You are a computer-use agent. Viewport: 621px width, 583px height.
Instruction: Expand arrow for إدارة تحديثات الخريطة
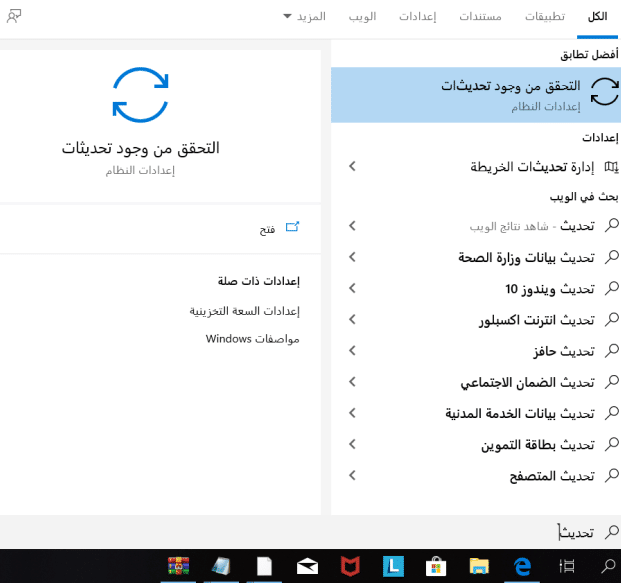[352, 166]
